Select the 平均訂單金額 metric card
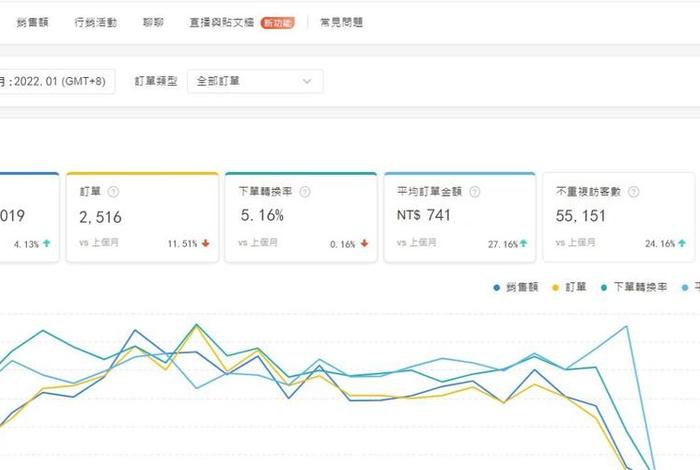Image resolution: width=700 pixels, height=470 pixels. click(460, 217)
